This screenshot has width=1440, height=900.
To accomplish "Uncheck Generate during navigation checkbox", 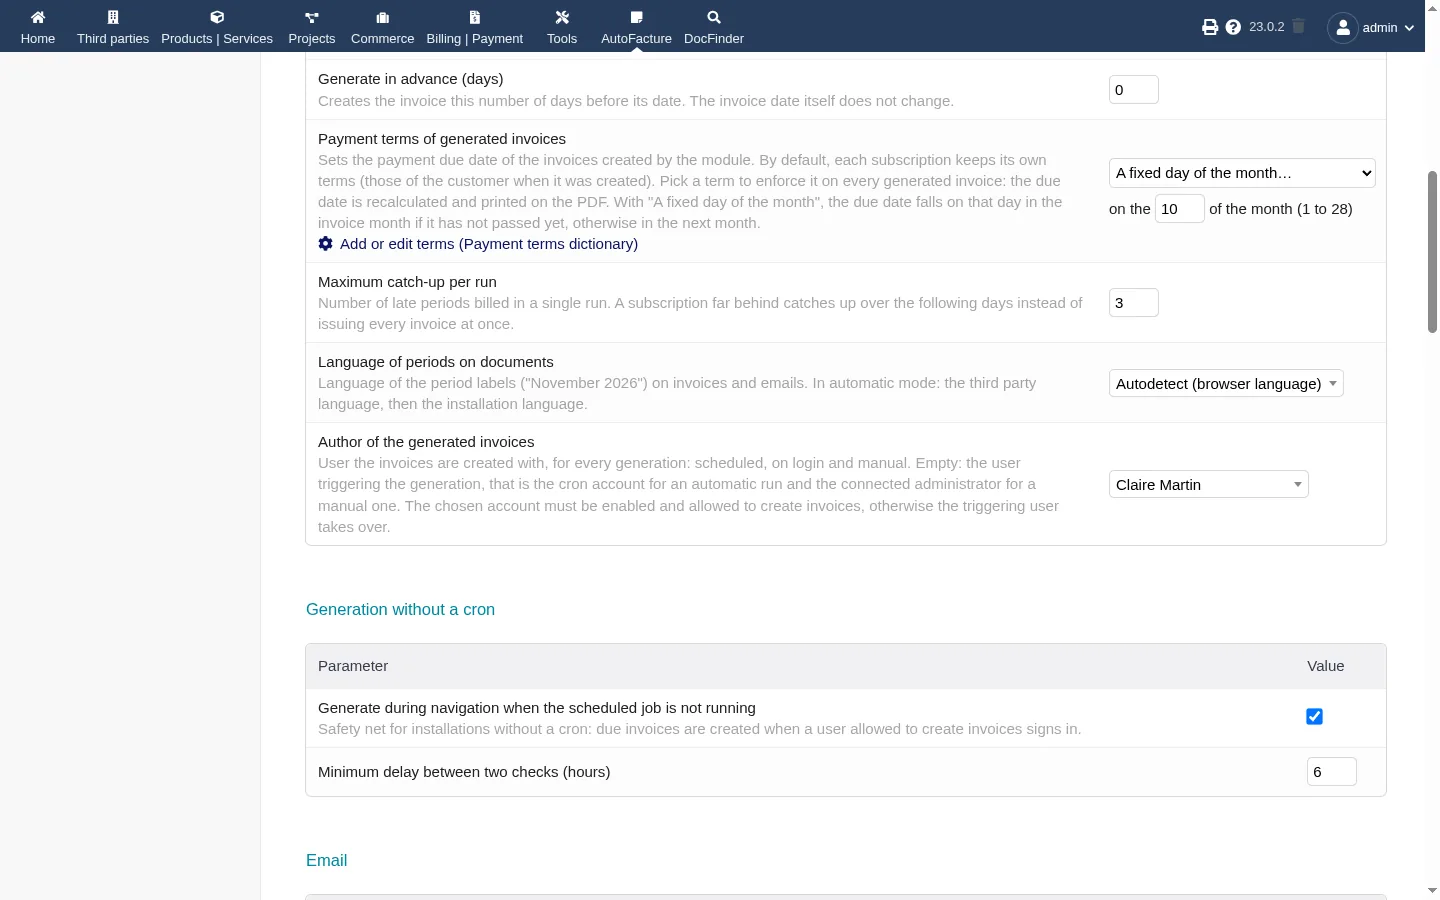I will coord(1314,716).
